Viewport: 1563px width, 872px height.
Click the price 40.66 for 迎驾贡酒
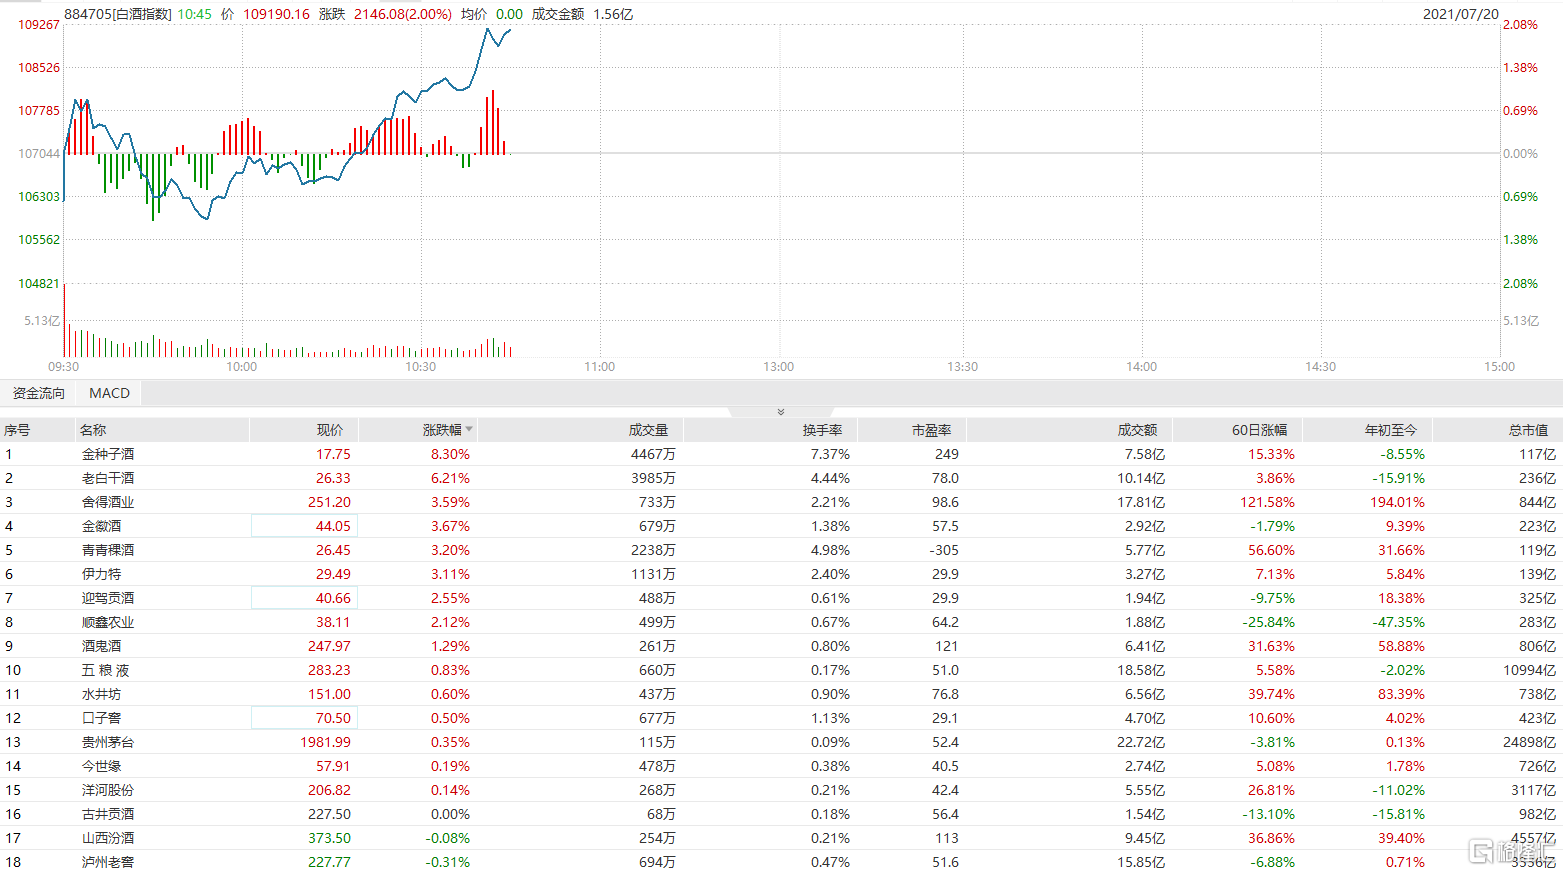point(333,598)
